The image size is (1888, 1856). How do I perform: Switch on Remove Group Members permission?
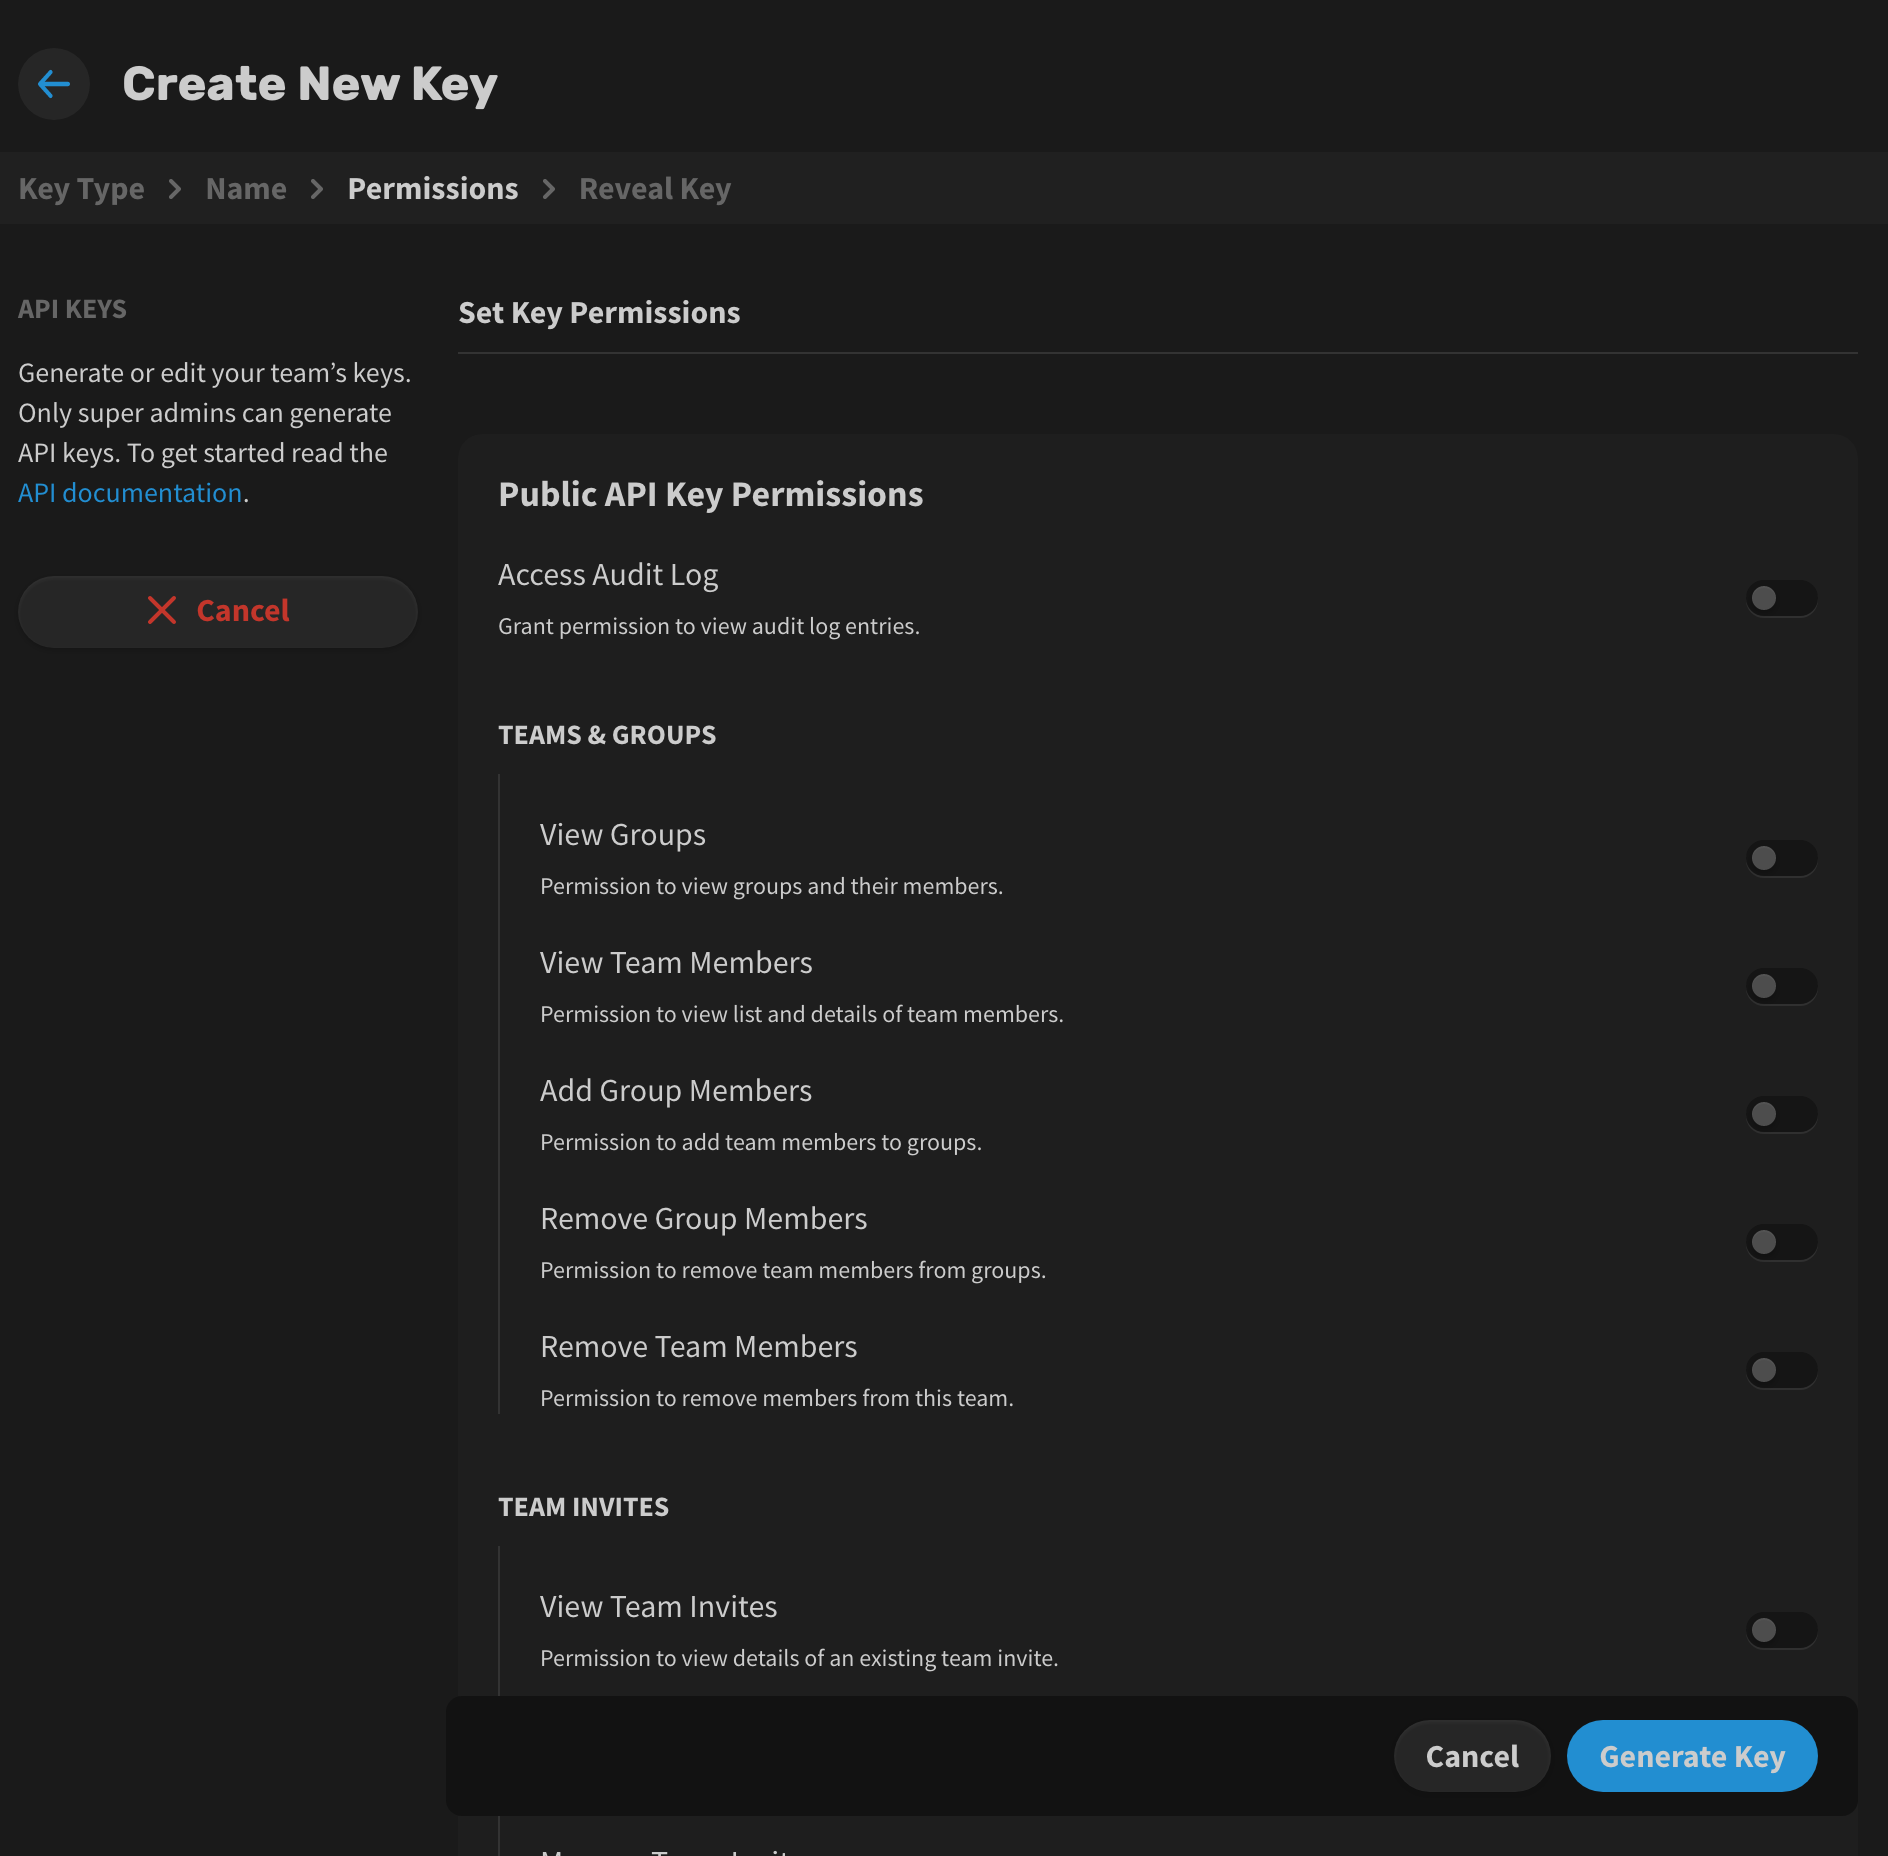point(1781,1242)
